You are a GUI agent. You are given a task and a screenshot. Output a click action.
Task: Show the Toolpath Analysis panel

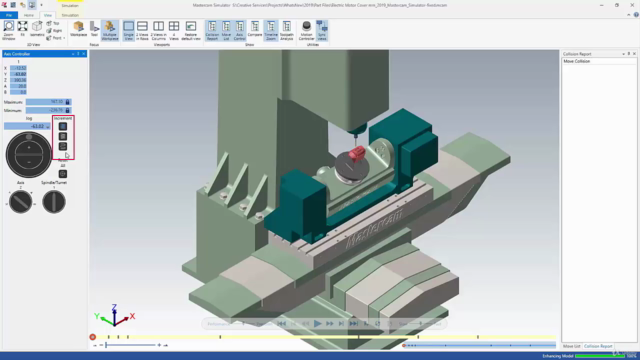[287, 30]
